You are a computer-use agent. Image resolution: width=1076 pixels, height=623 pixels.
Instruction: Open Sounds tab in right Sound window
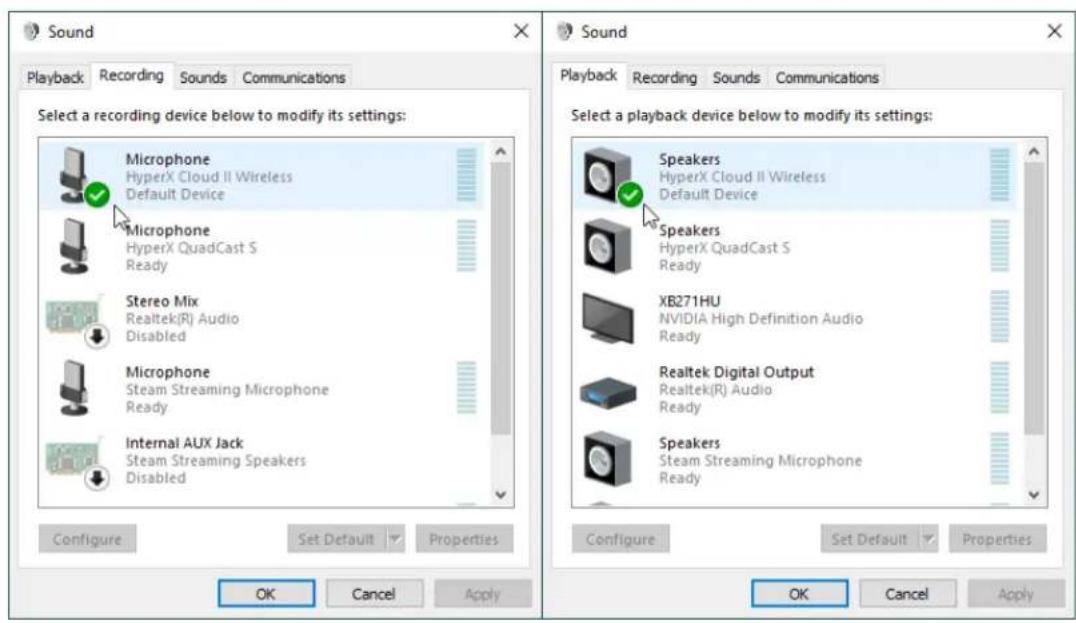click(x=736, y=78)
